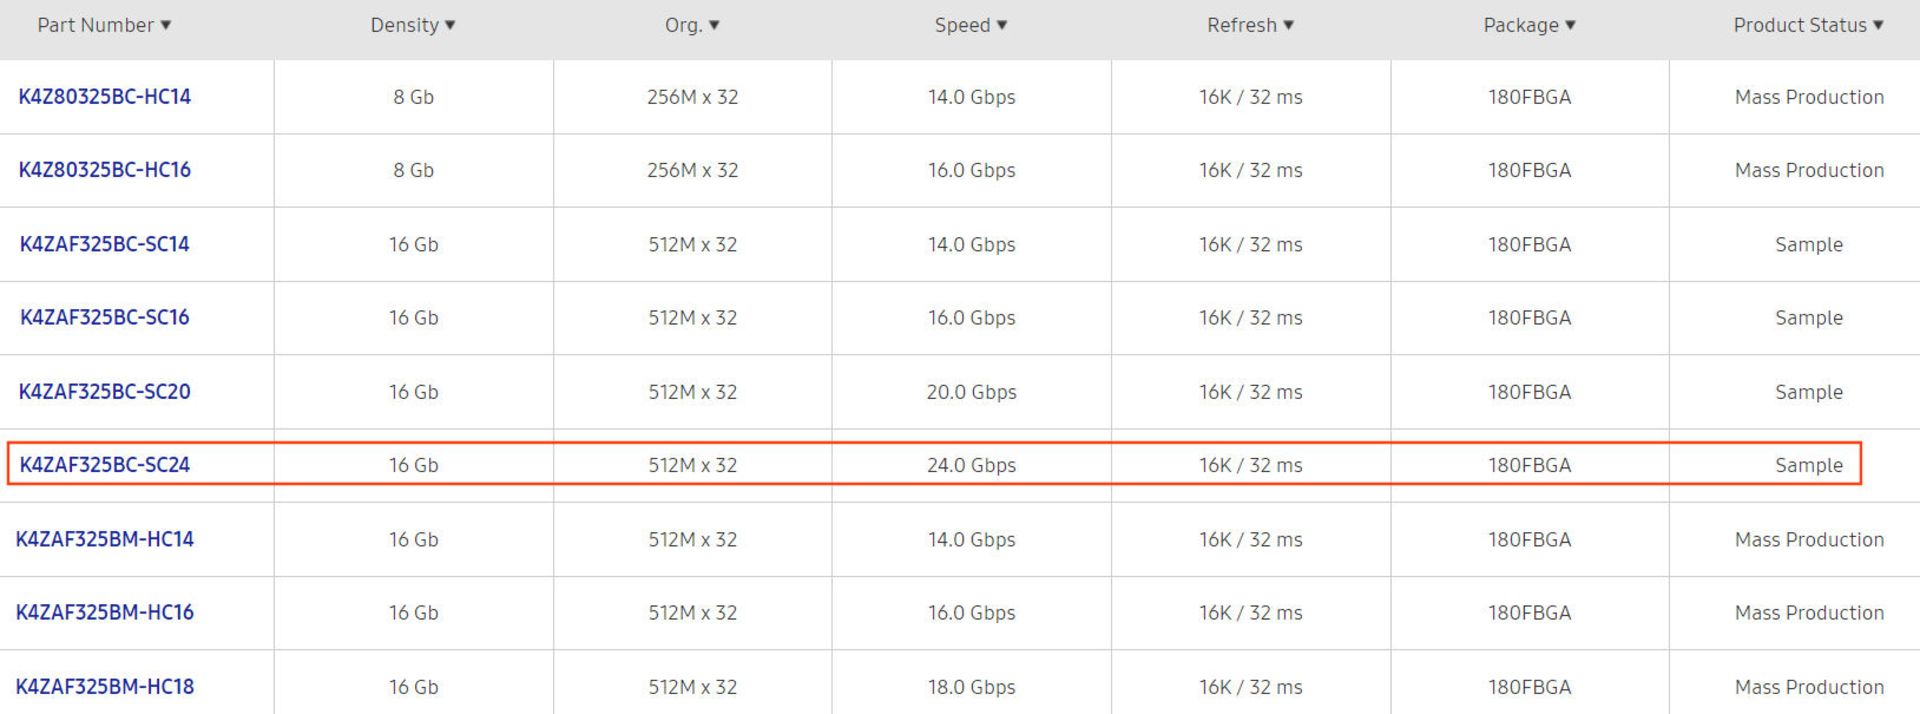Select highlighted part K4ZAF325BC-SC24
Image resolution: width=1920 pixels, height=714 pixels.
pyautogui.click(x=105, y=465)
